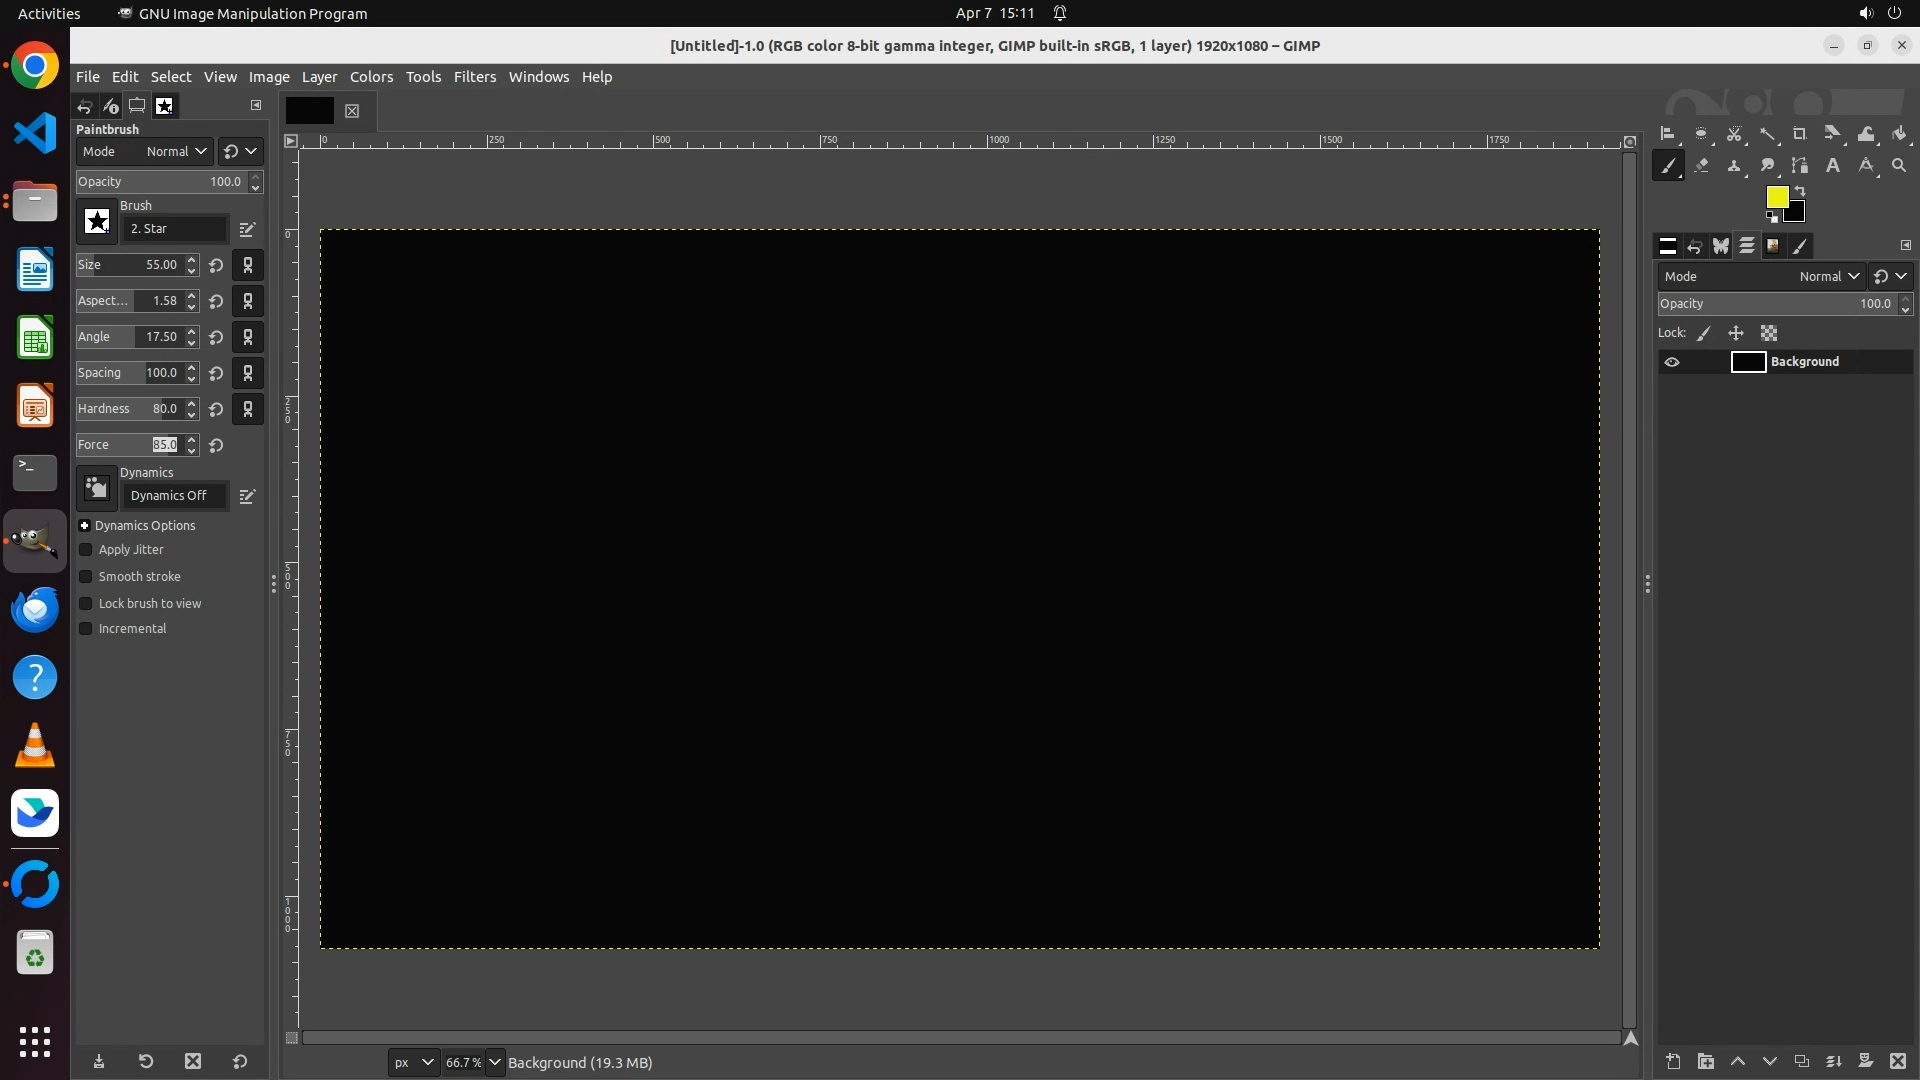Viewport: 1920px width, 1080px height.
Task: Check the Incremental option
Action: click(x=86, y=629)
